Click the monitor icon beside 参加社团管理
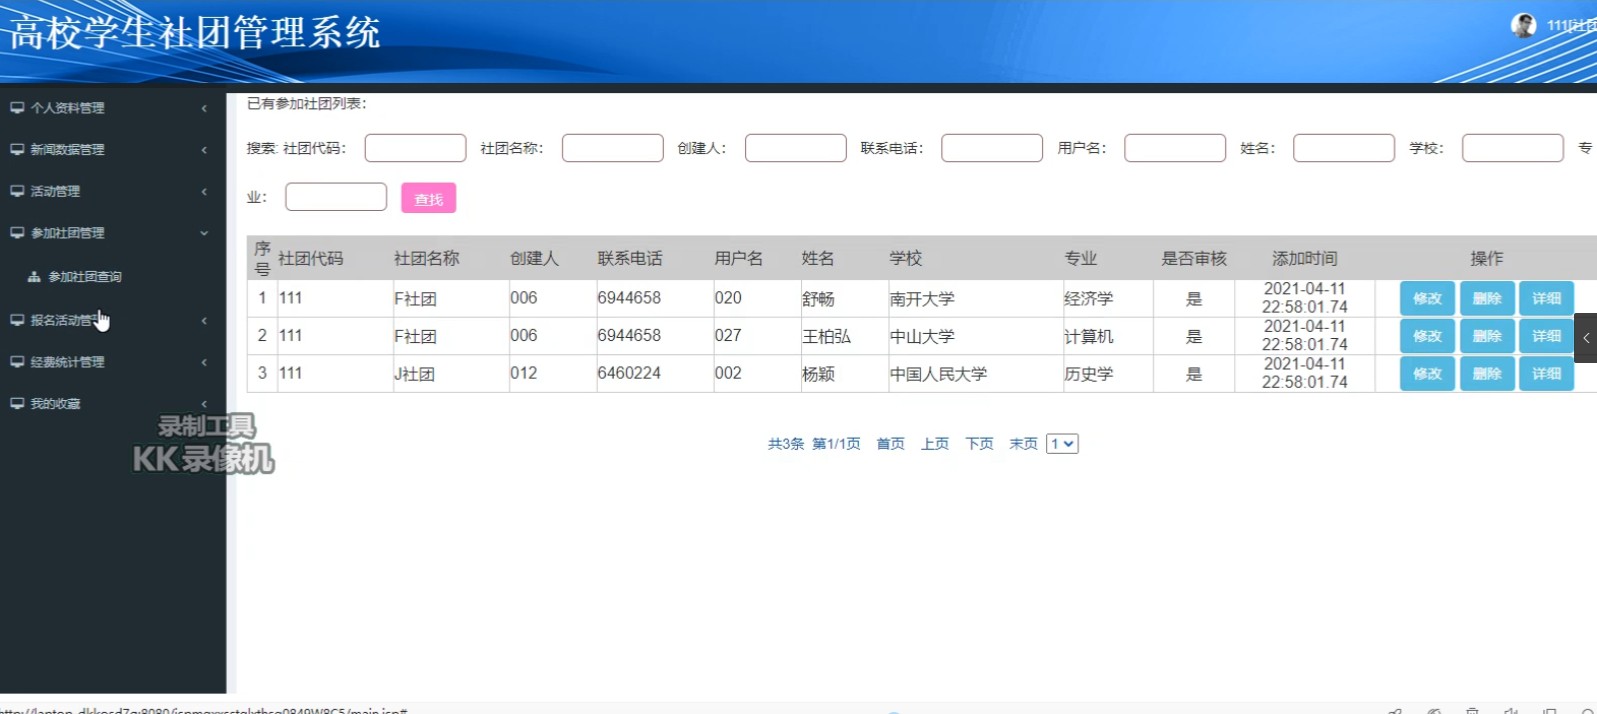 [x=17, y=233]
